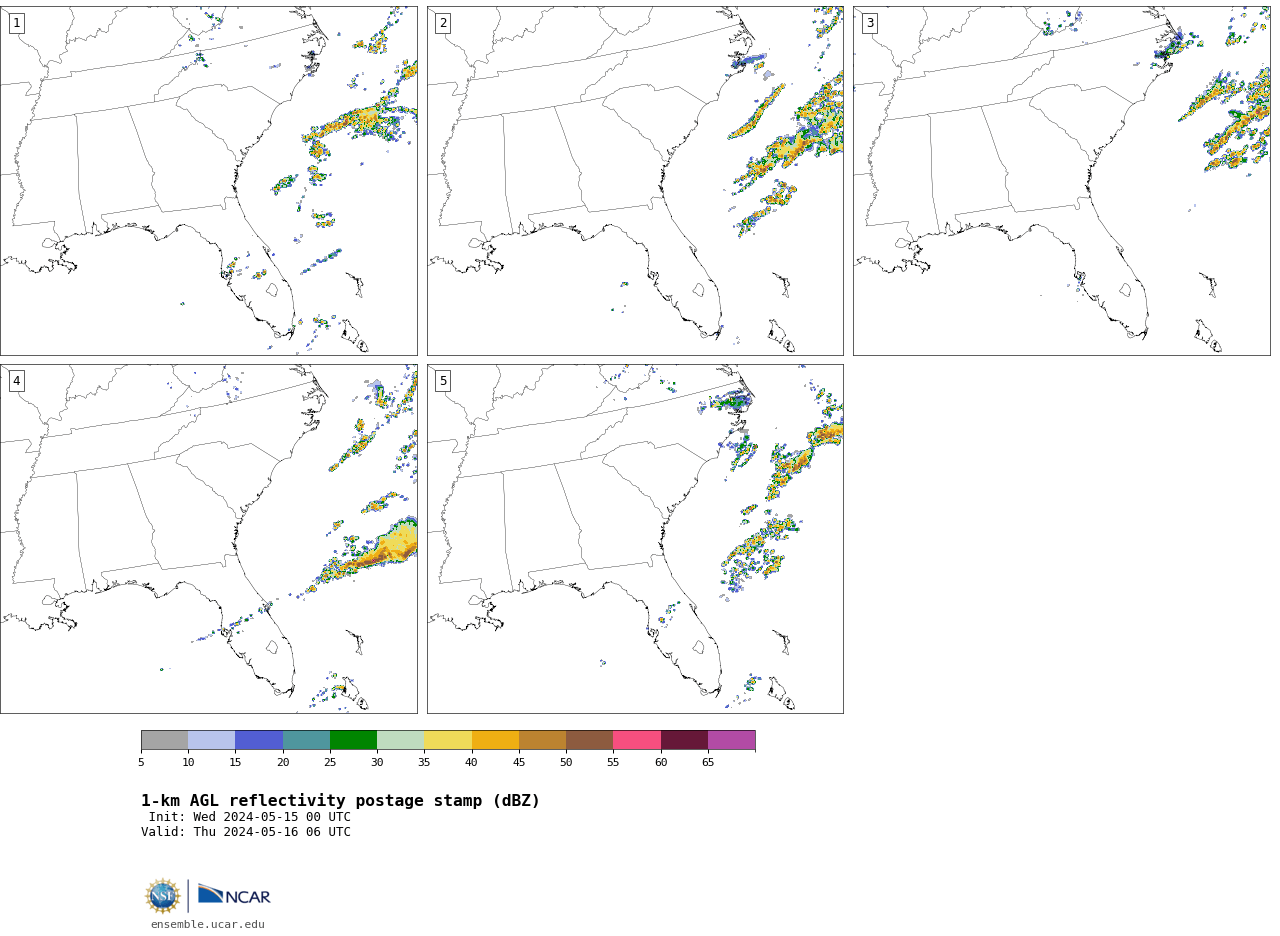
Task: Click the '1-km AGL reflectivity postage stamp' title
Action: 340,801
